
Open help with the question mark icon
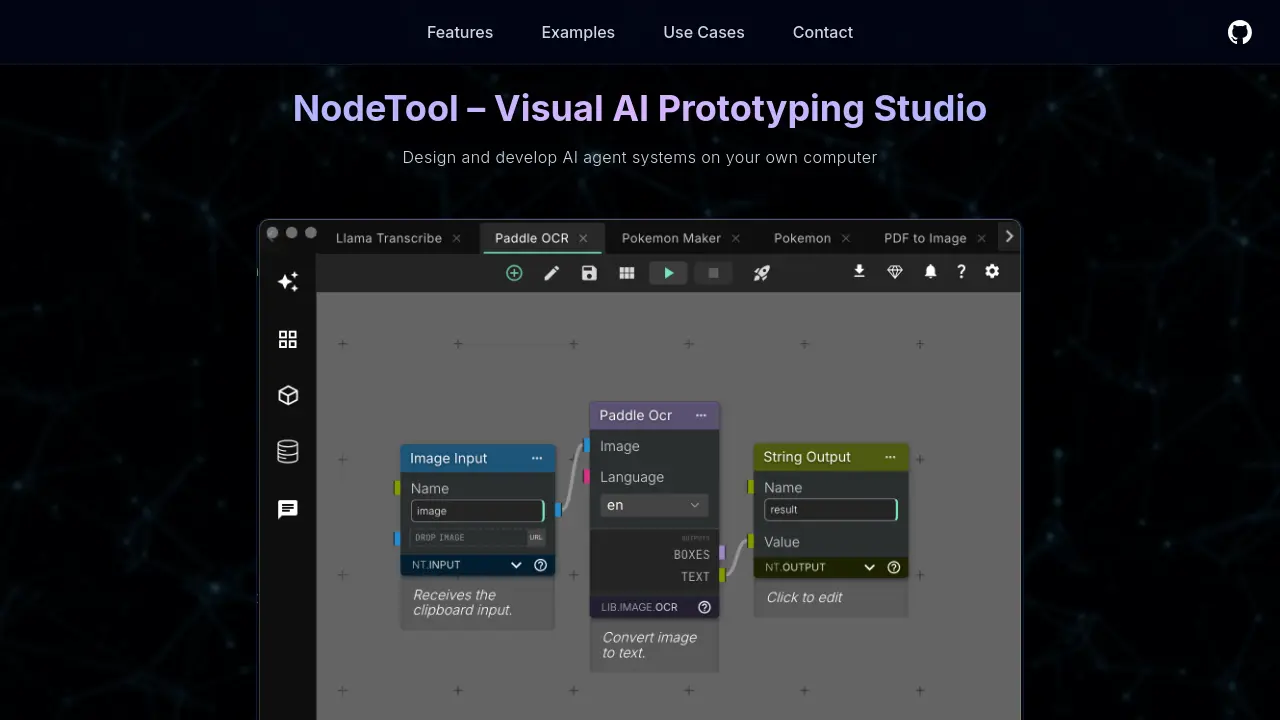(961, 271)
